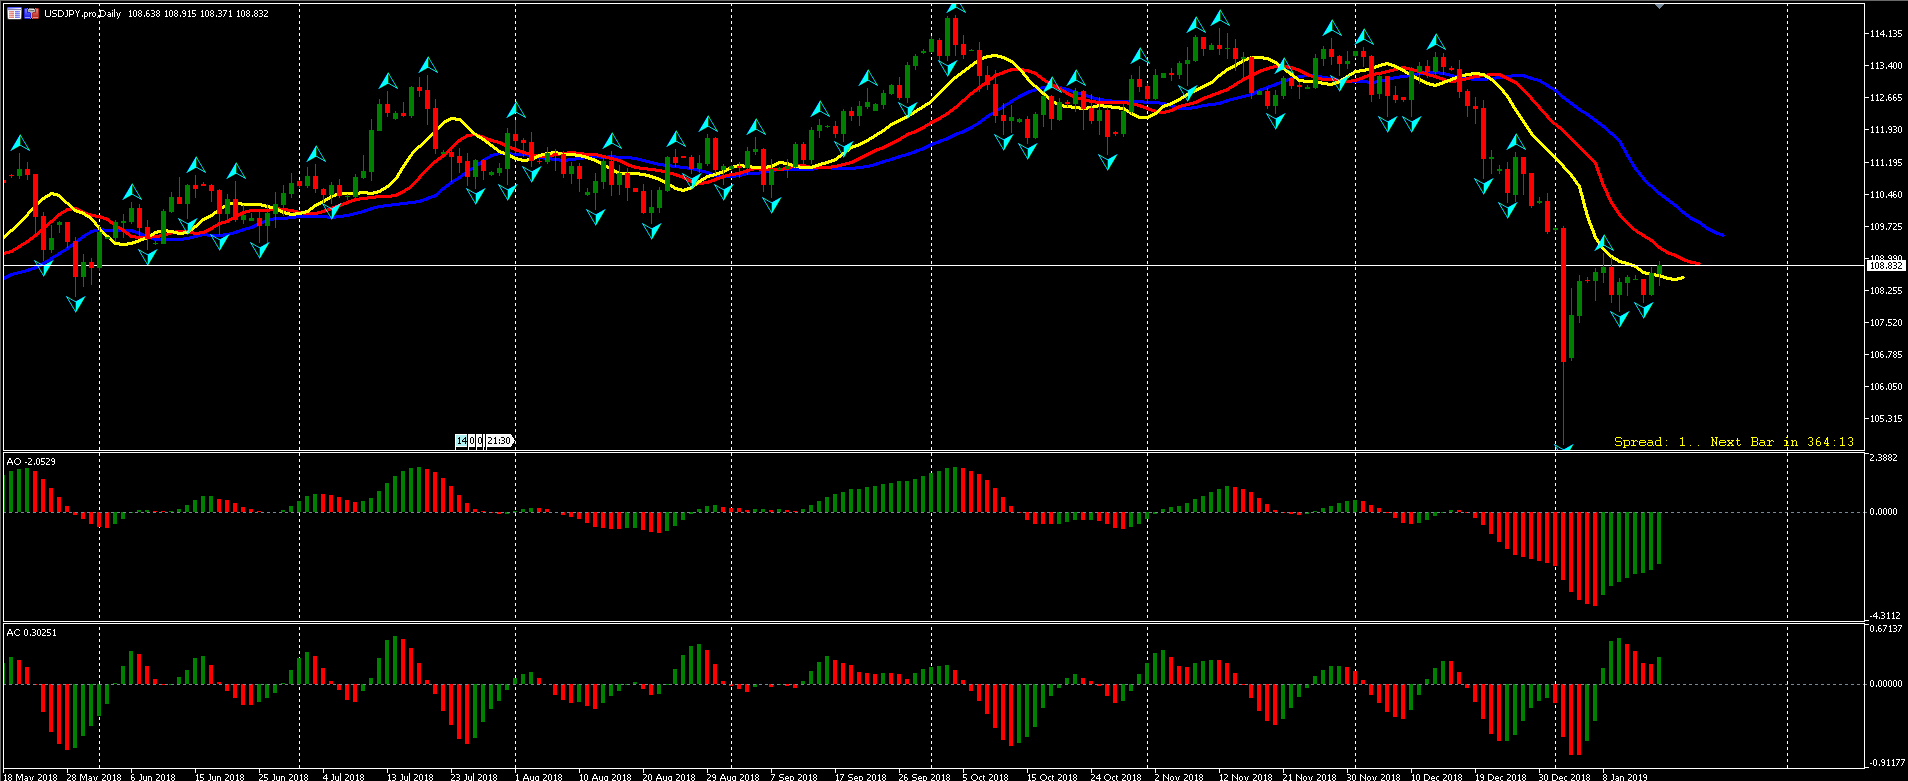Select the red moving average line end

click(1699, 264)
